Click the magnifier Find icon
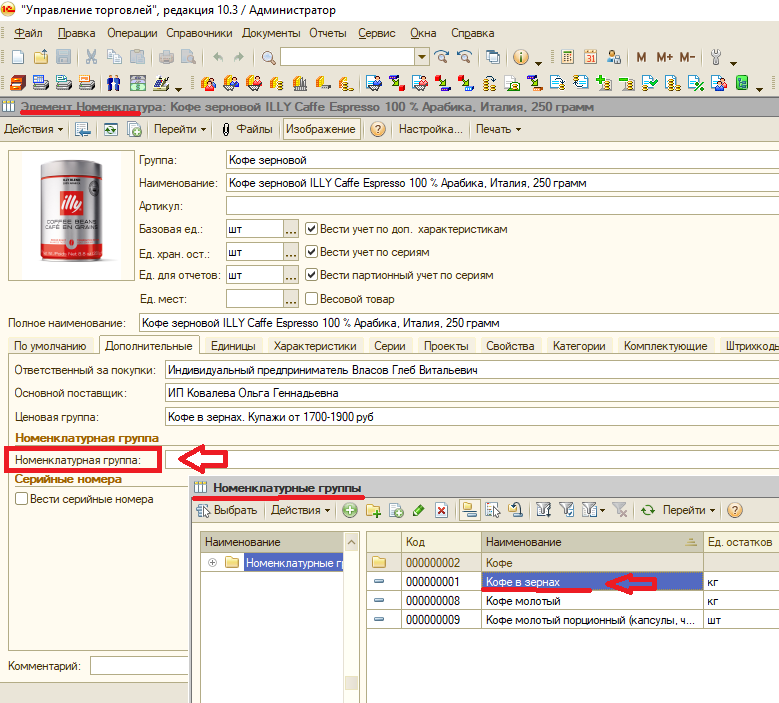Image resolution: width=779 pixels, height=703 pixels. (x=268, y=58)
